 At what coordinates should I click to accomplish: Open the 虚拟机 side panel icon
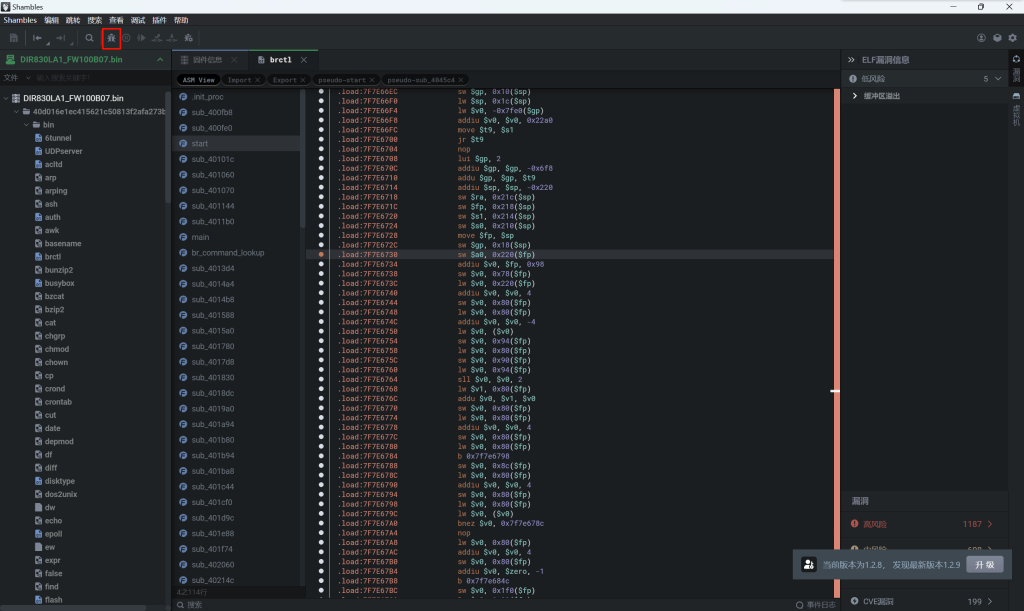point(1016,103)
